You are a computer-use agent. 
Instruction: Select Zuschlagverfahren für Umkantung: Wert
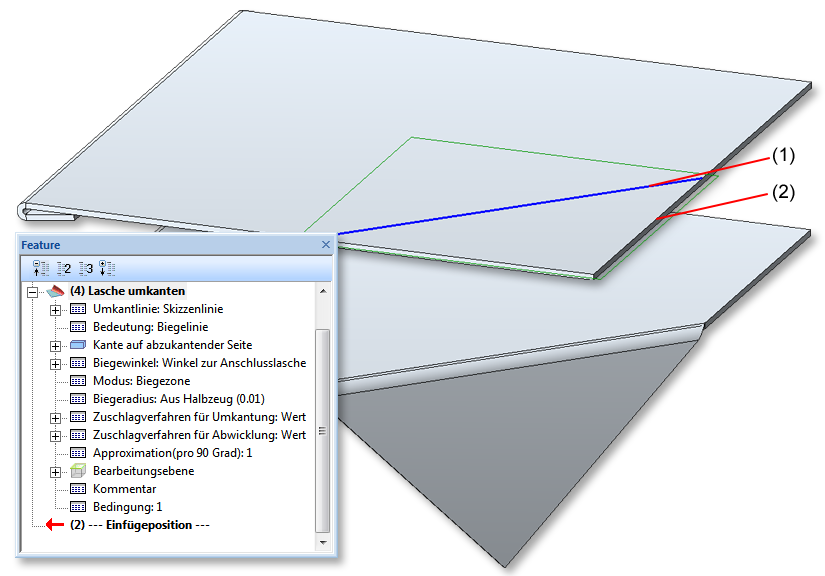[199, 417]
